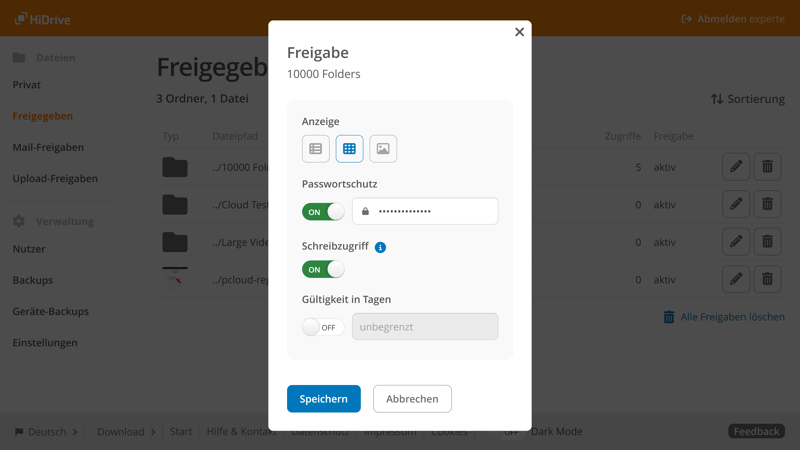
Task: Go to Backups in the sidebar
Action: tap(33, 280)
